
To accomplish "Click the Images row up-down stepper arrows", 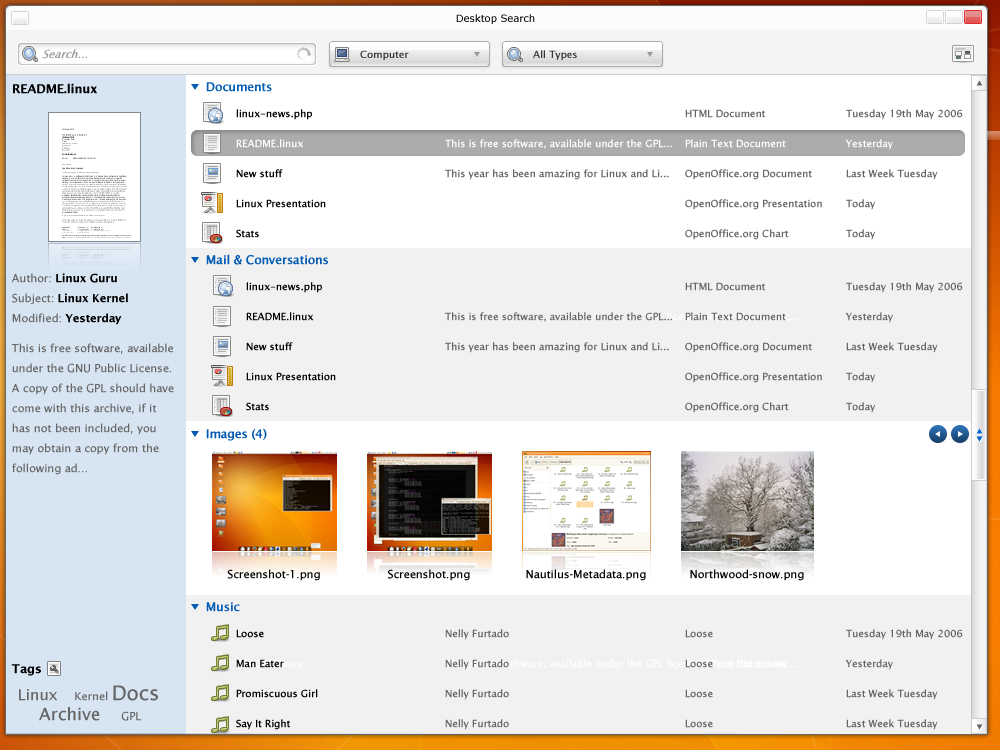I will 979,435.
